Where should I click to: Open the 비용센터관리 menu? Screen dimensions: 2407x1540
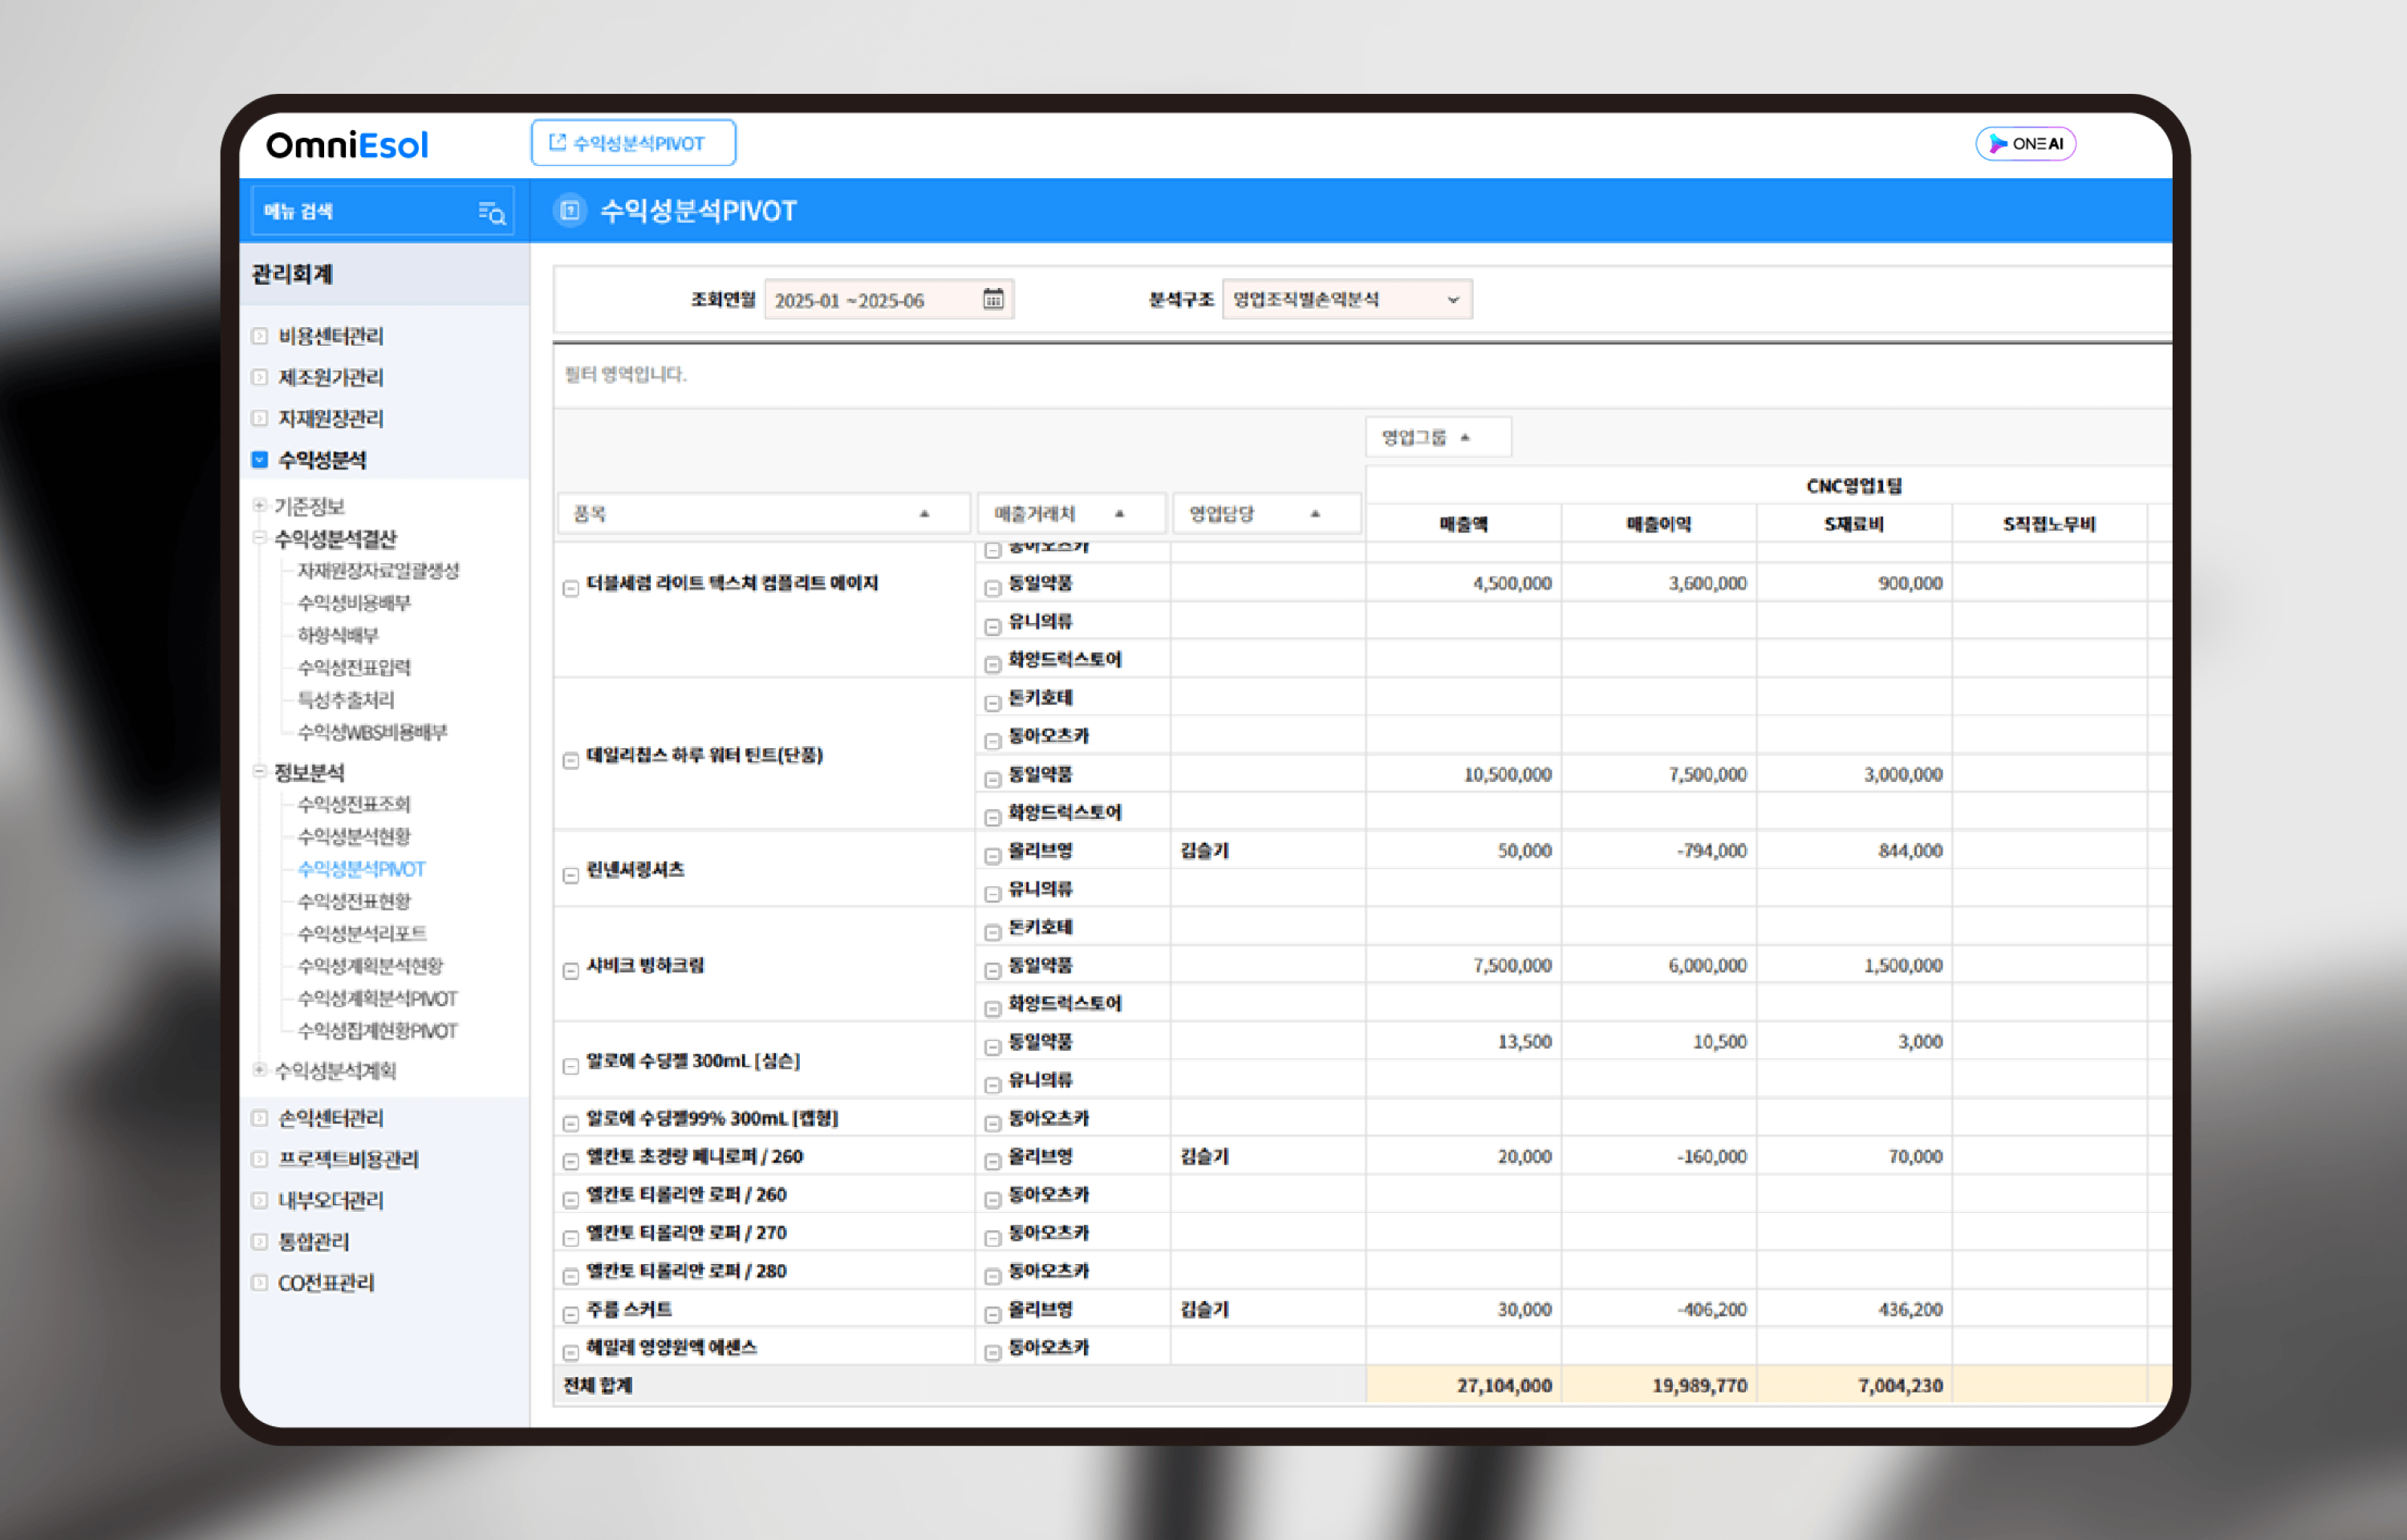330,336
